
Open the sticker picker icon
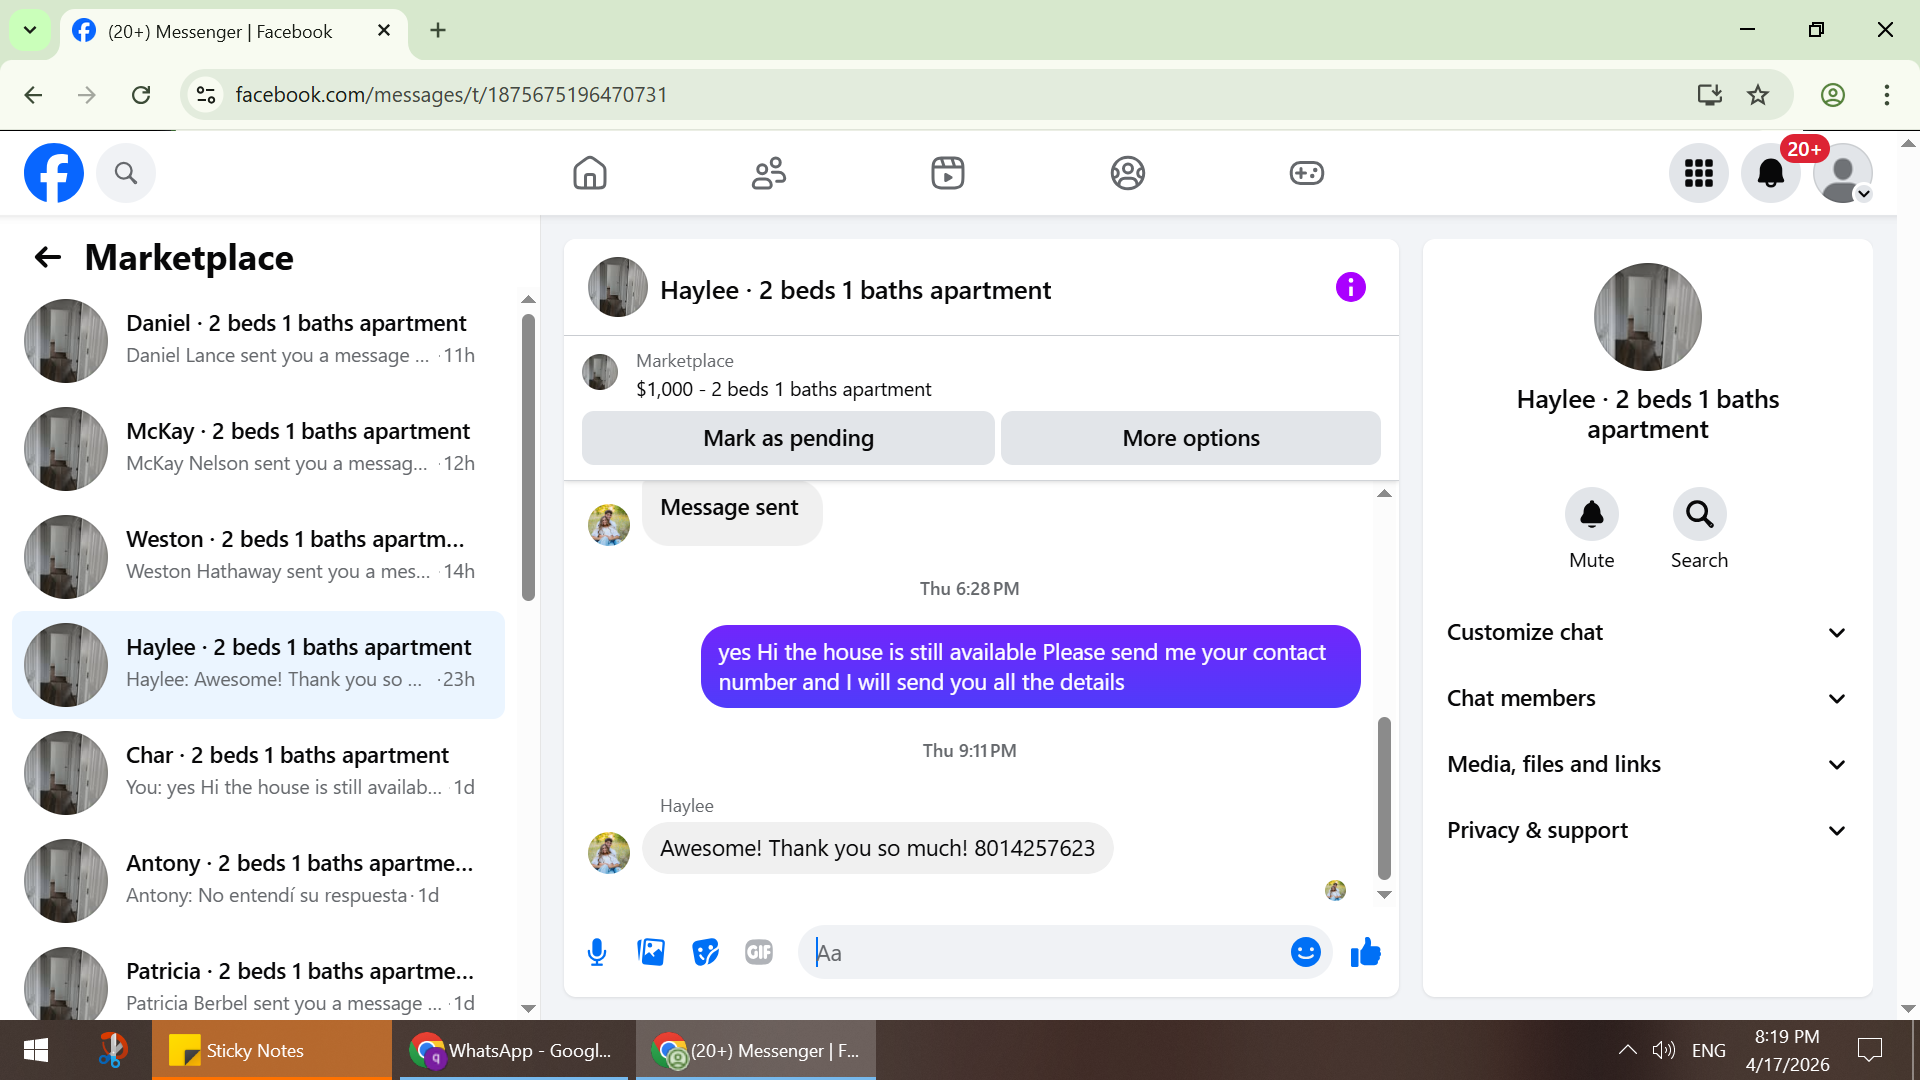tap(705, 952)
